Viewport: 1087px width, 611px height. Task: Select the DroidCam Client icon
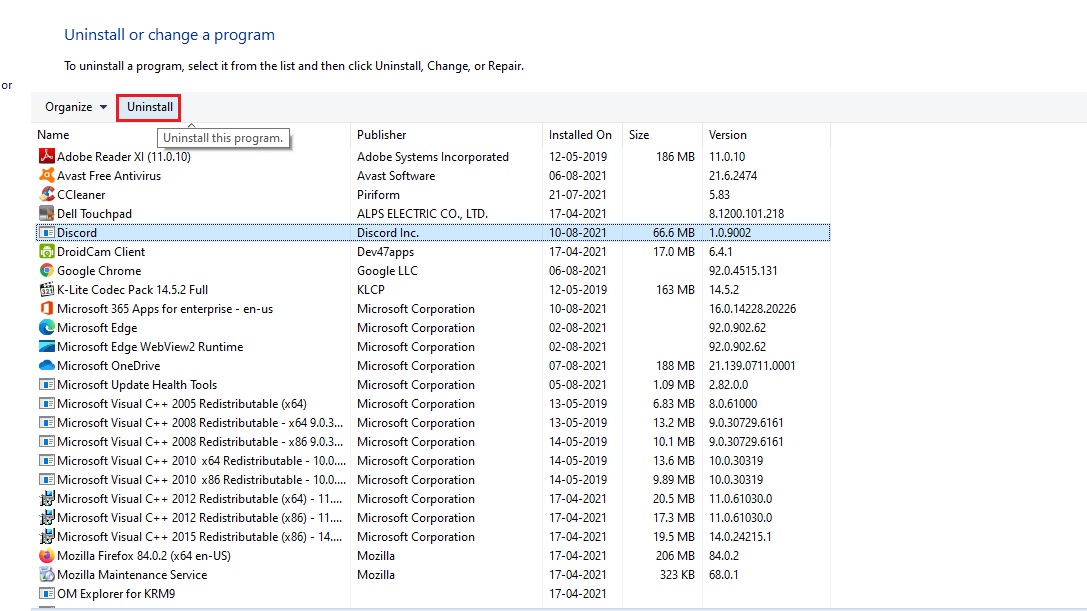[x=46, y=251]
